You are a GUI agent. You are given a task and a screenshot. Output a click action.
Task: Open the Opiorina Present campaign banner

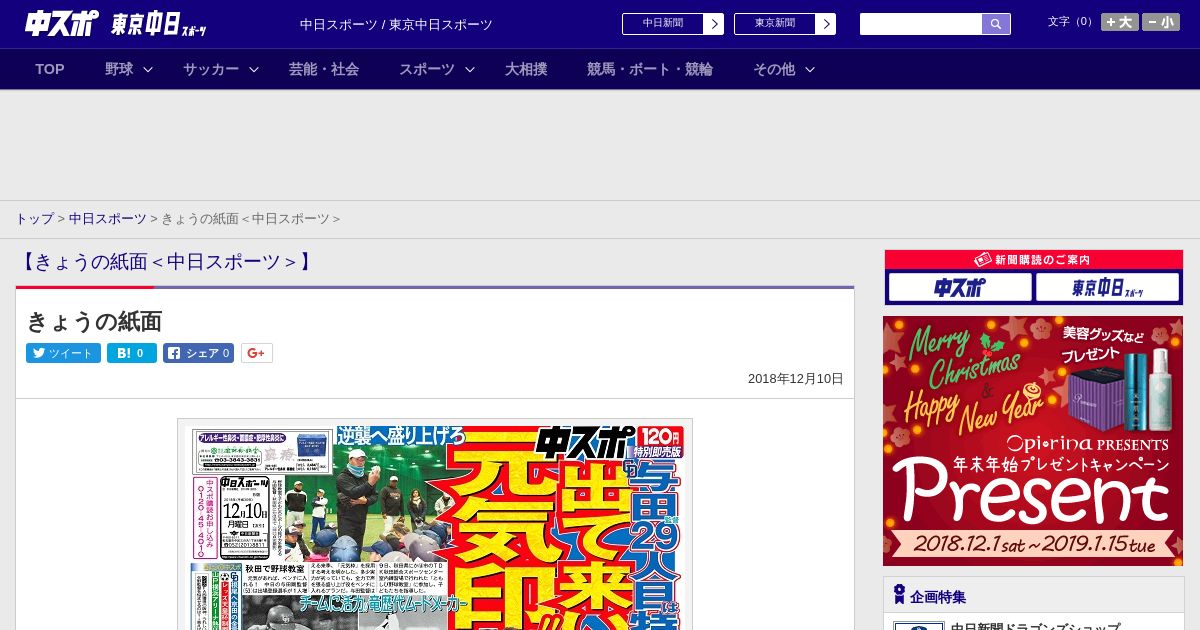1033,441
